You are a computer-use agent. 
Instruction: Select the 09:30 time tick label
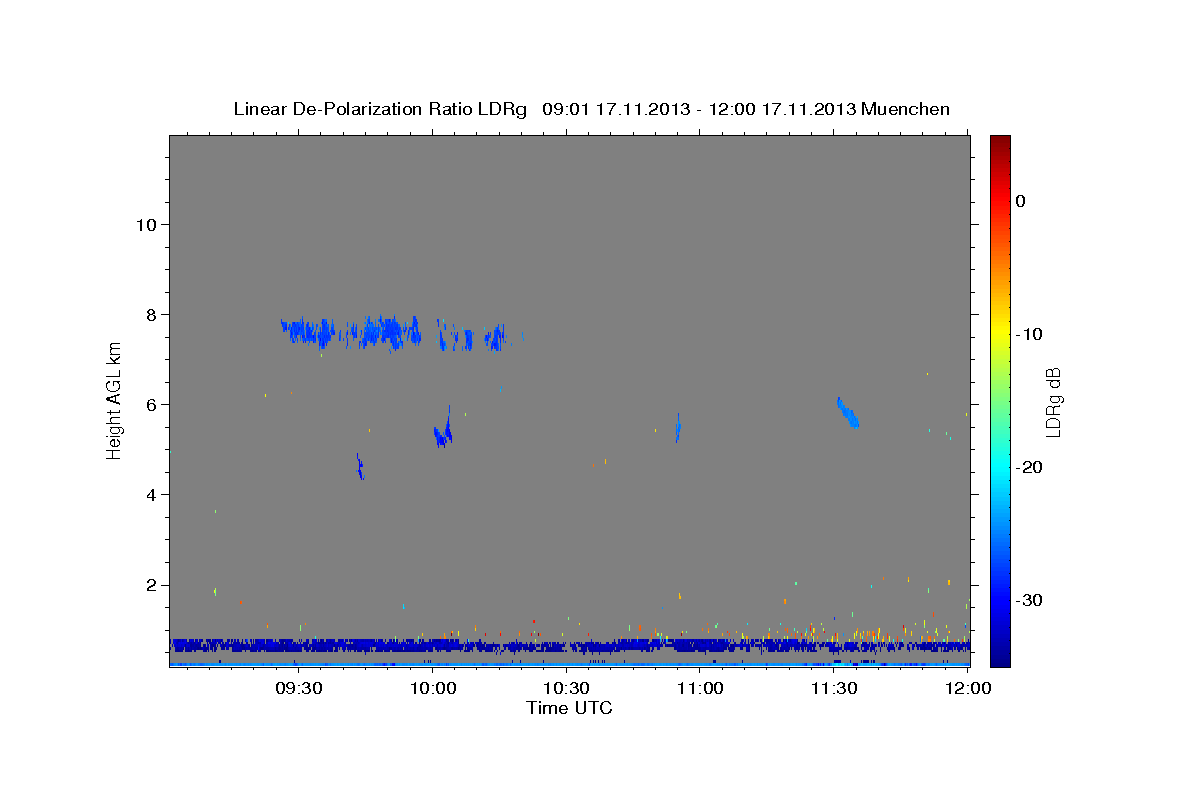tap(299, 688)
